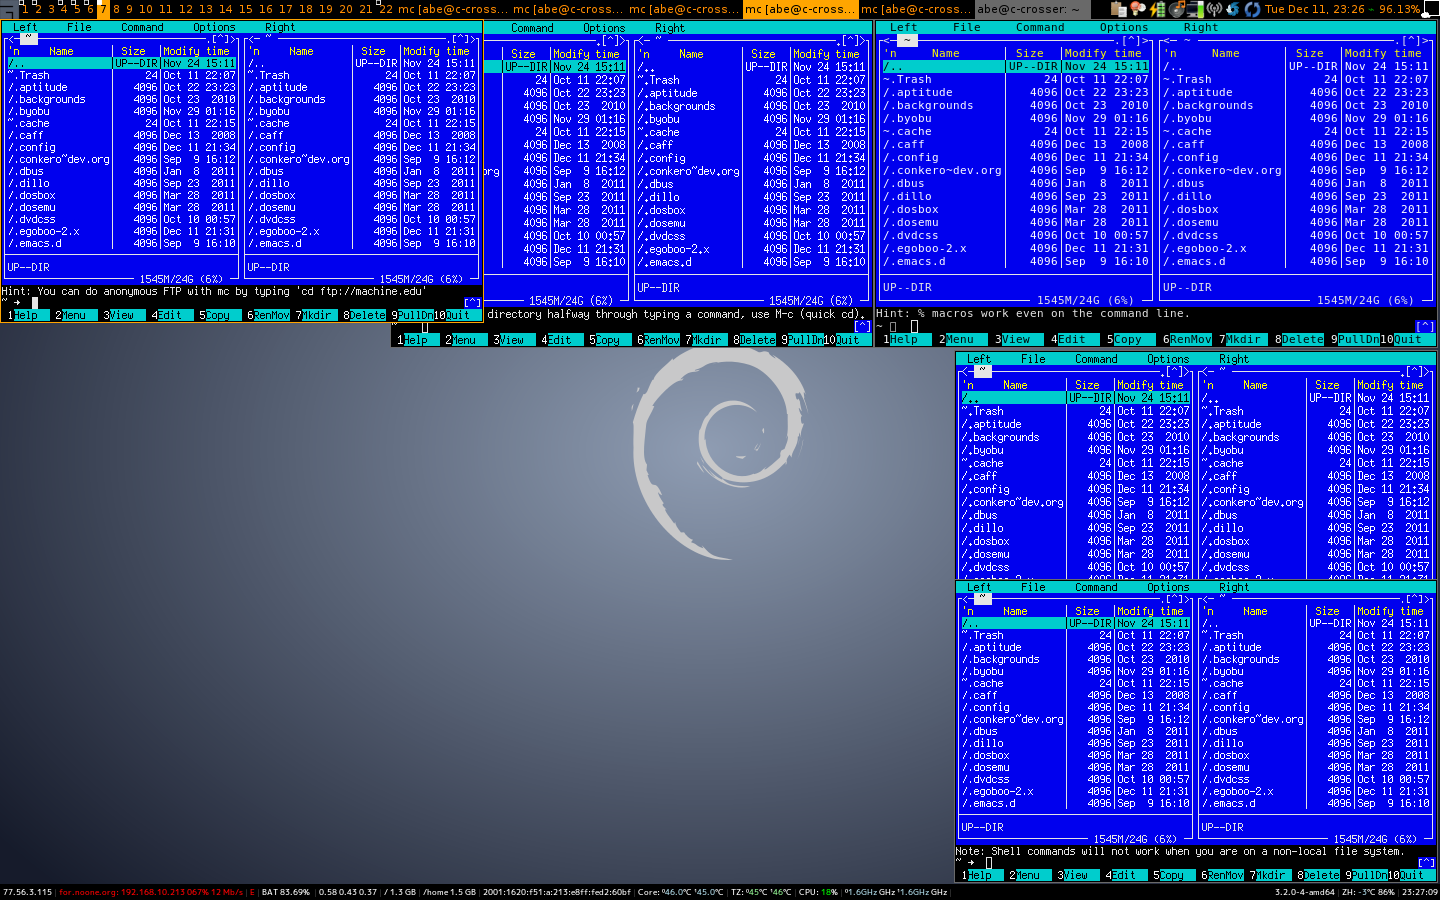The image size is (1440, 900).
Task: Click the wireless antenna tray icon
Action: (1214, 9)
